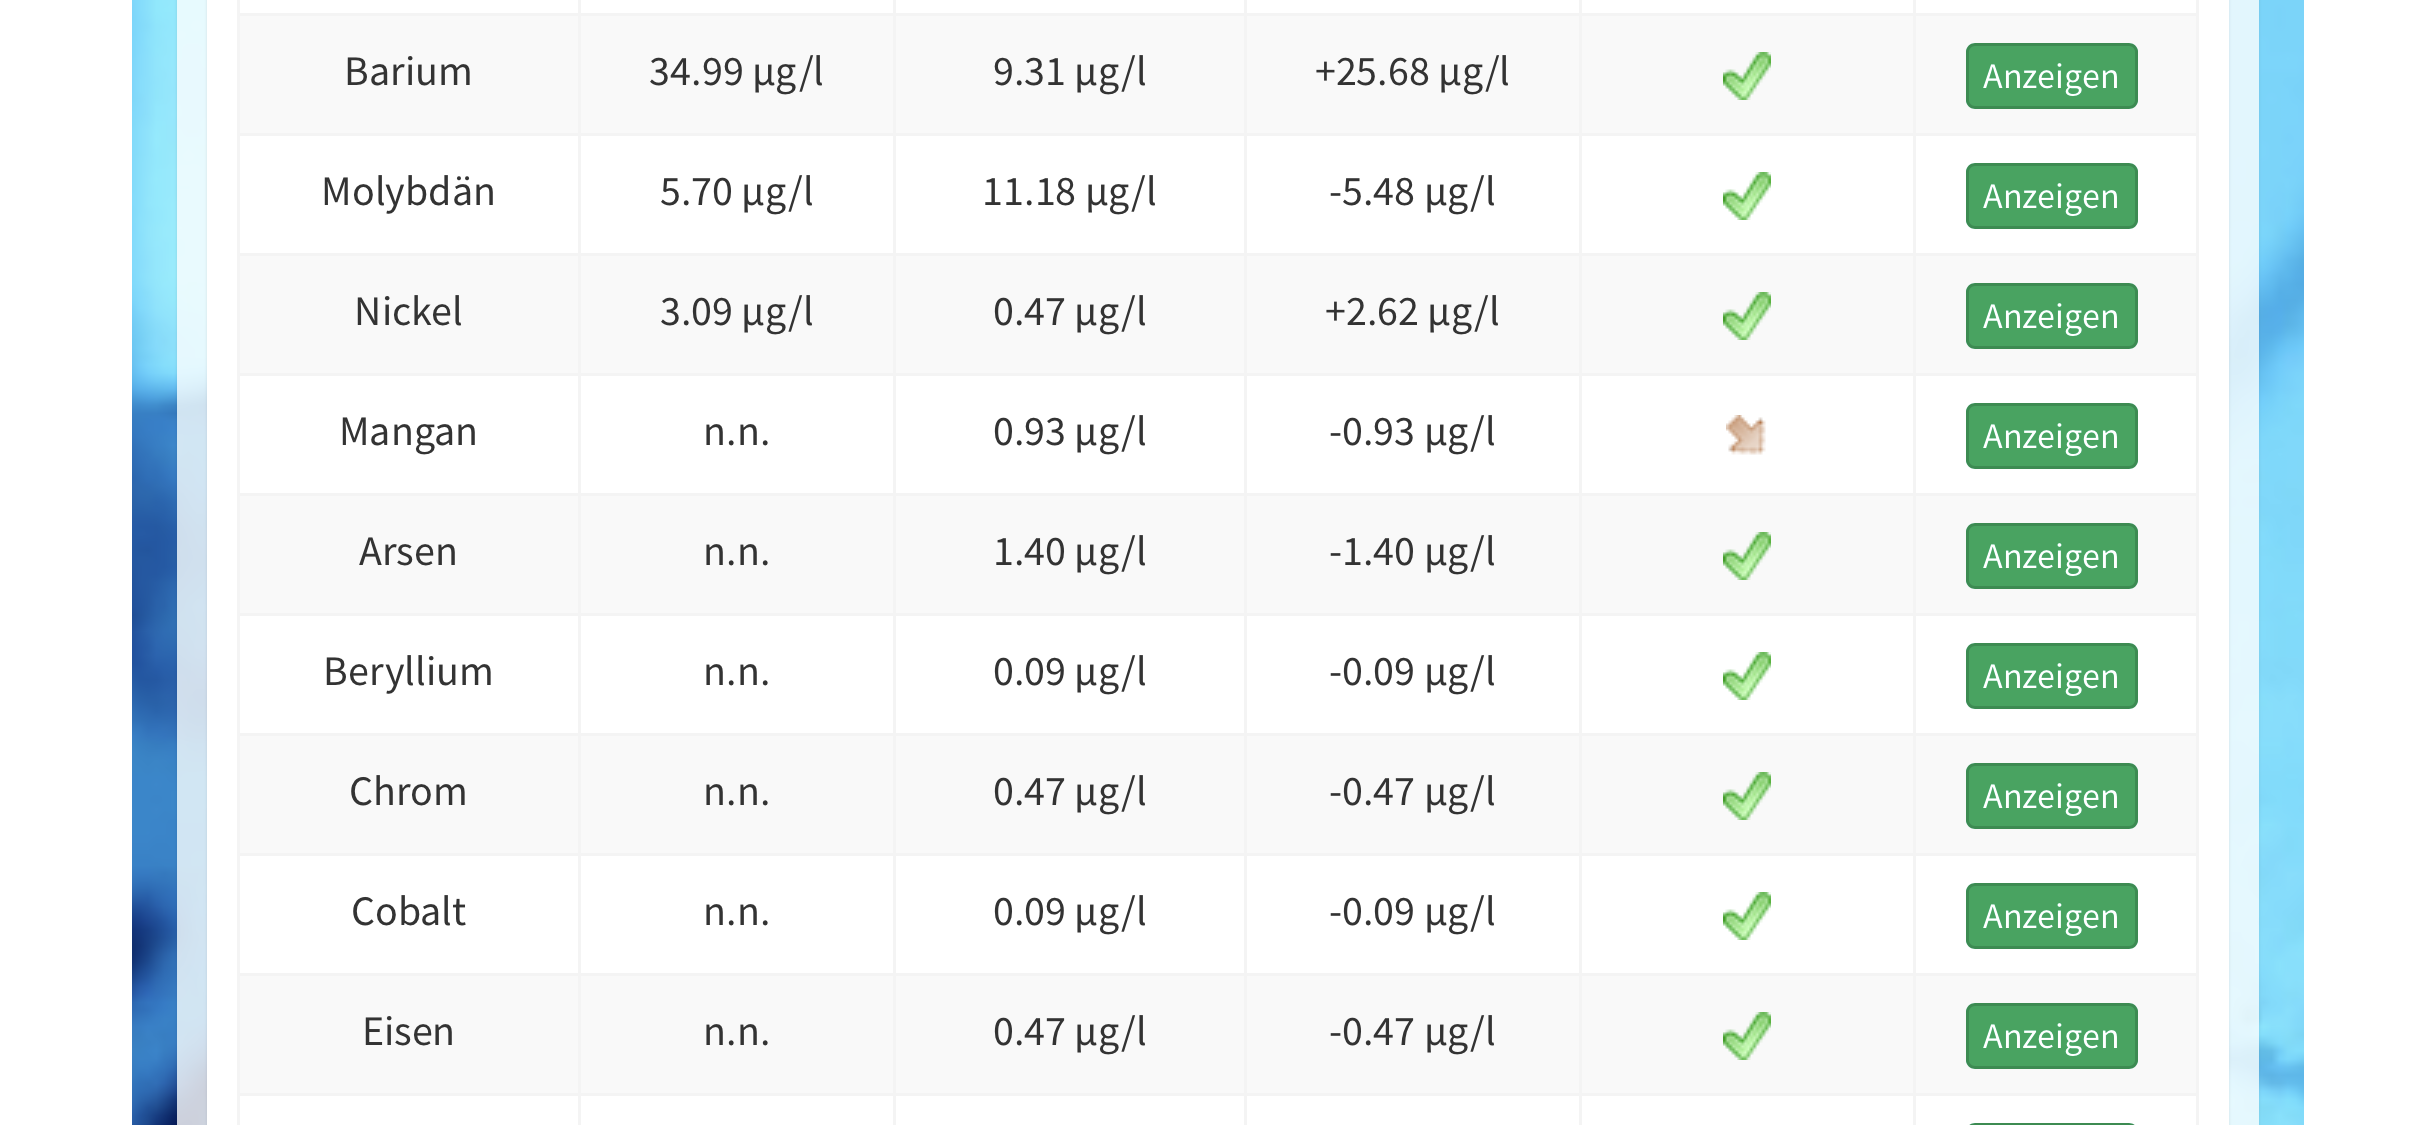Click the green checkmark in the Cobalt row
The width and height of the screenshot is (2436, 1125).
tap(1746, 916)
